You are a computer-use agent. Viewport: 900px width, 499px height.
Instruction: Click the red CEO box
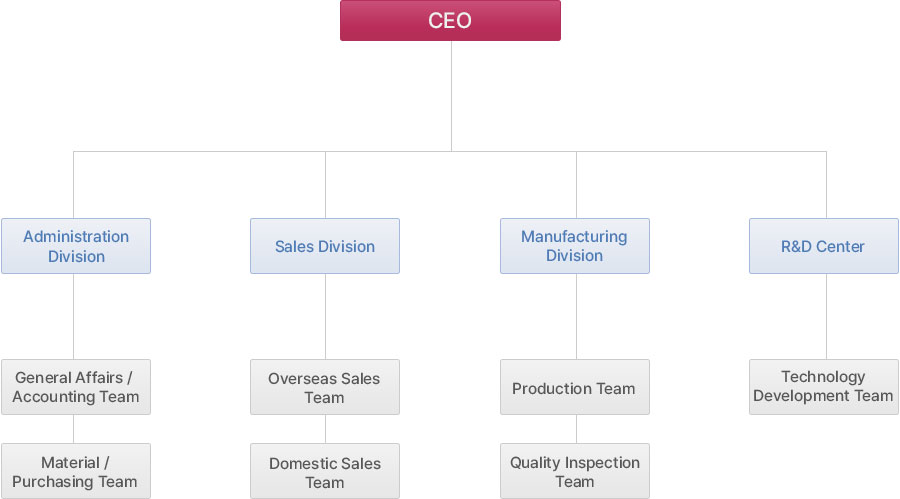click(x=450, y=21)
